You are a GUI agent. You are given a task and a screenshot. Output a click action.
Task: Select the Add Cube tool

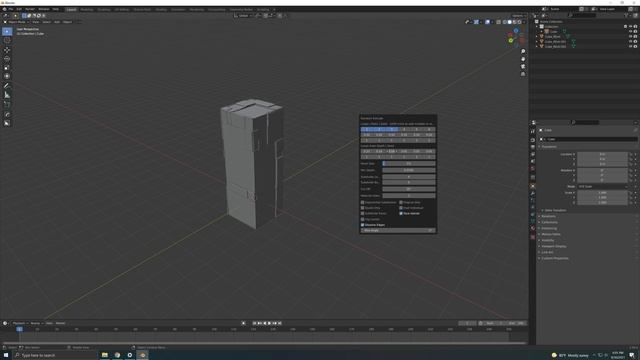pyautogui.click(x=7, y=104)
